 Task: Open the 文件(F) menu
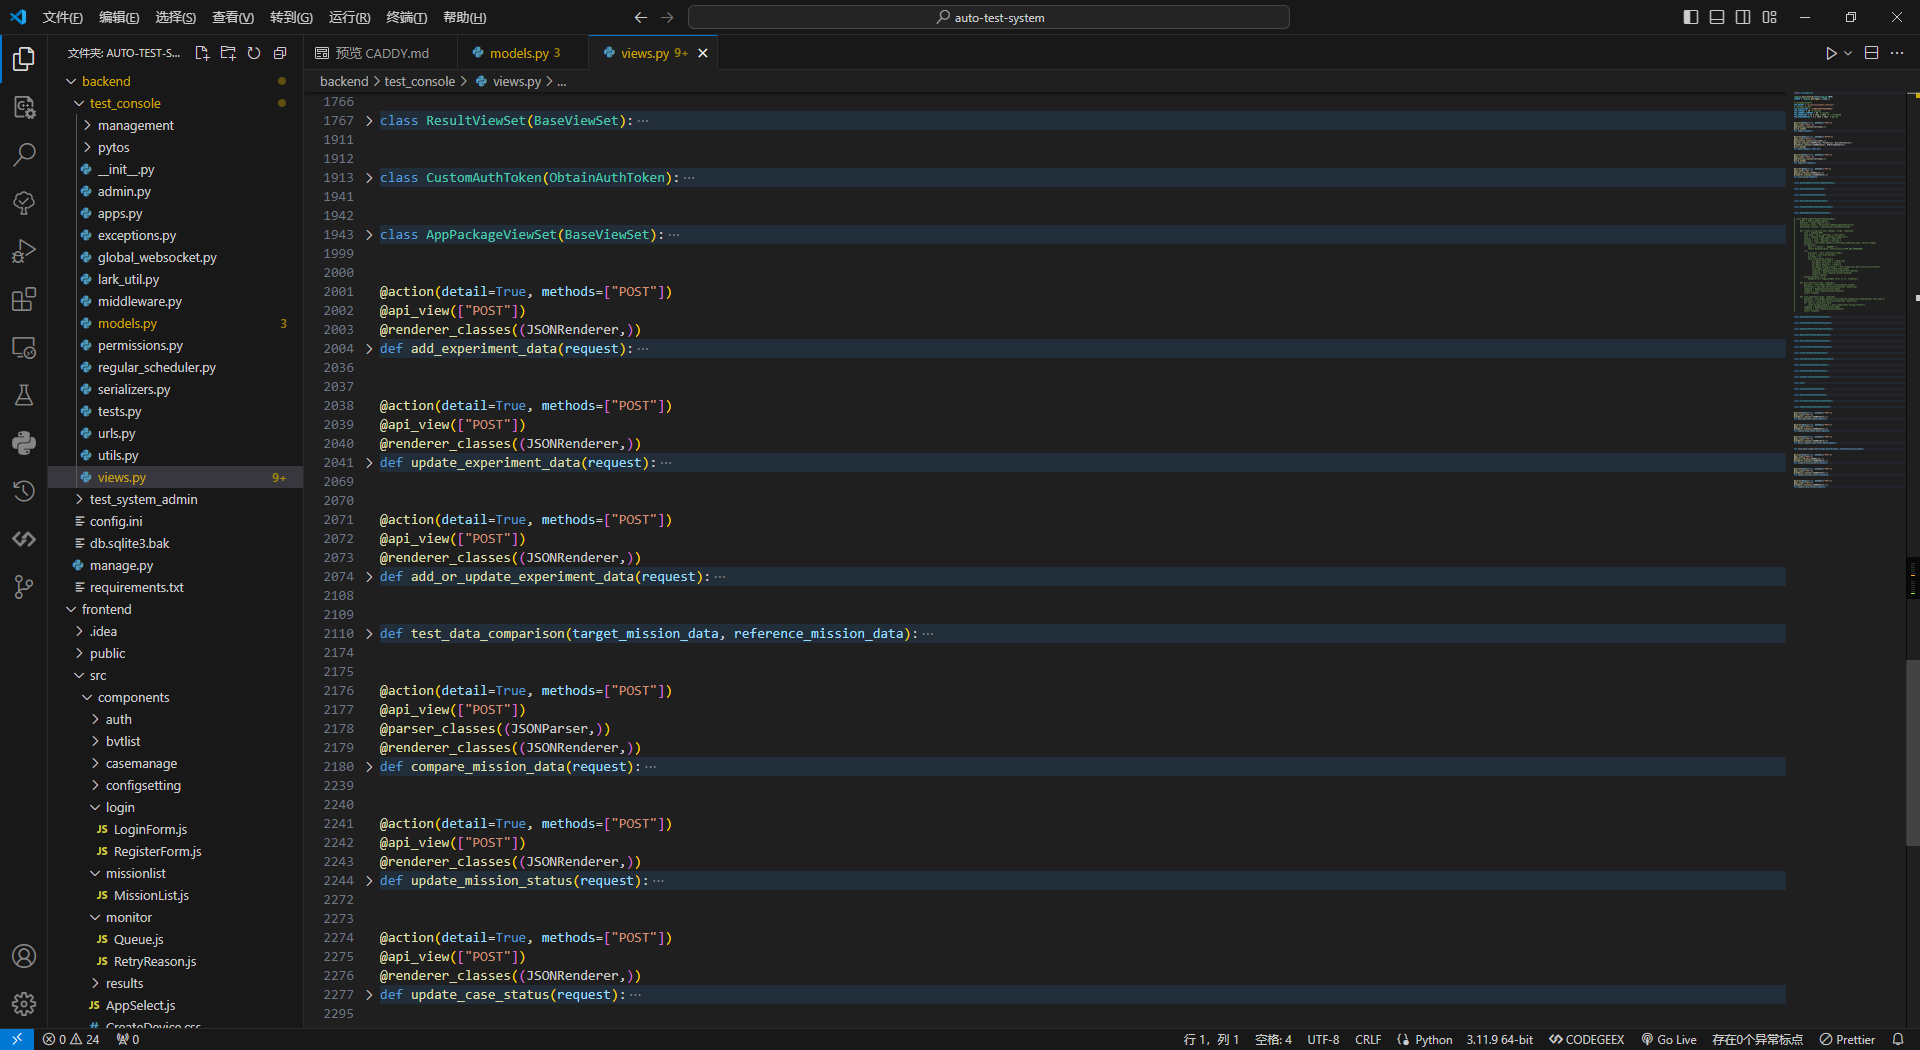tap(62, 17)
